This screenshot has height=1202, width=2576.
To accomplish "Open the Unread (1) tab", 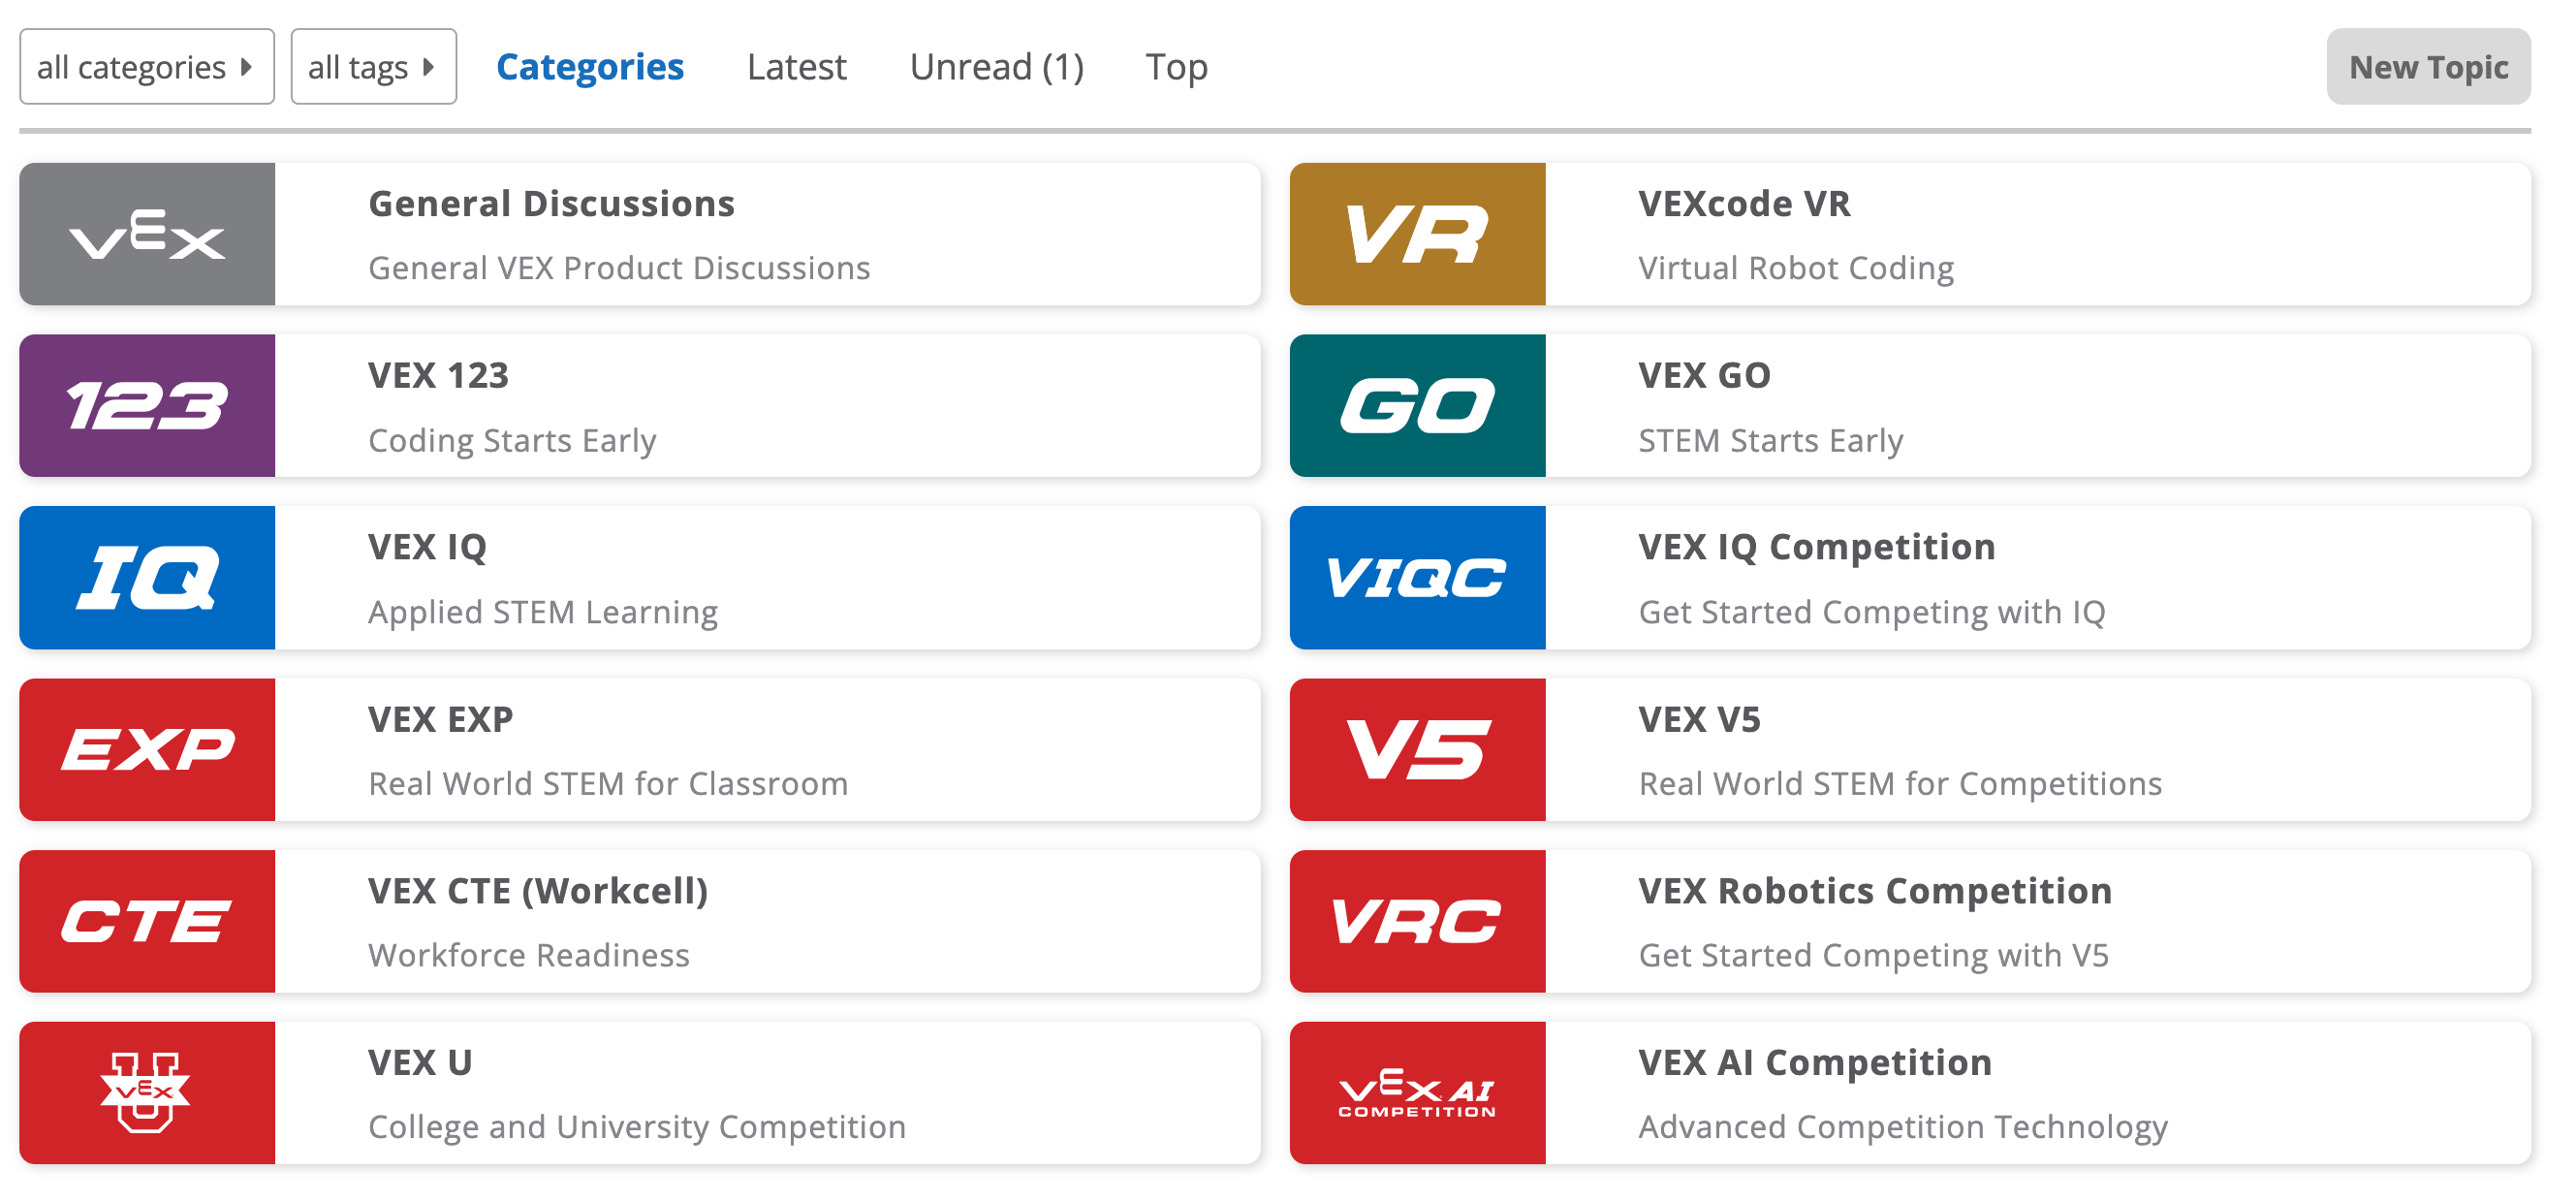I will [x=997, y=66].
